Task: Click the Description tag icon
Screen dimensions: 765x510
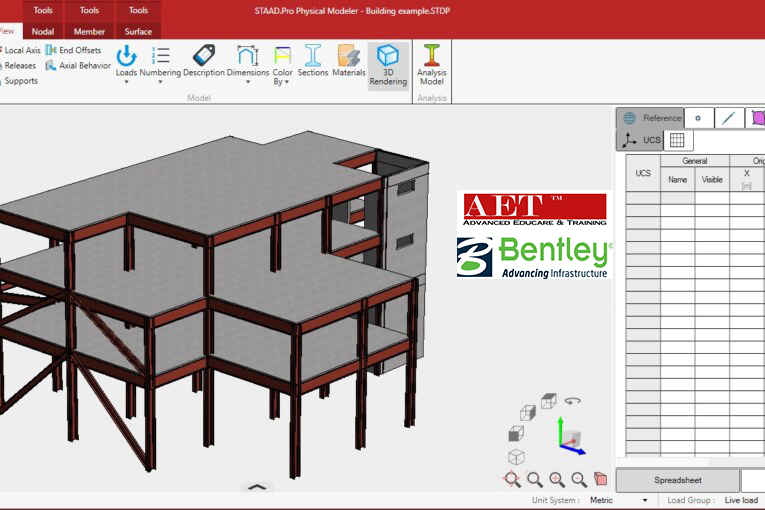Action: click(204, 60)
